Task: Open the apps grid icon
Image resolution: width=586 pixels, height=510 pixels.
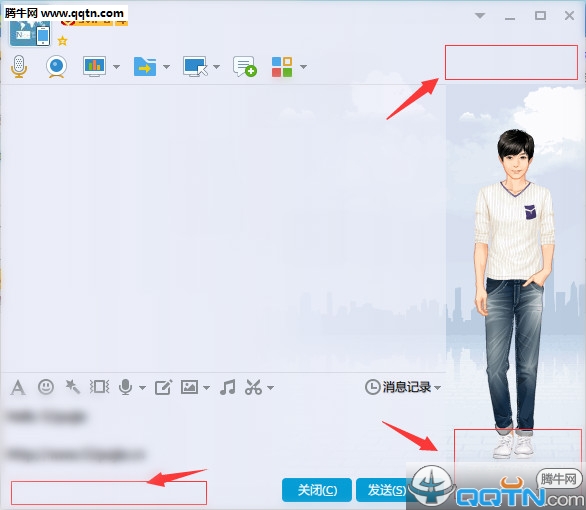Action: click(282, 67)
